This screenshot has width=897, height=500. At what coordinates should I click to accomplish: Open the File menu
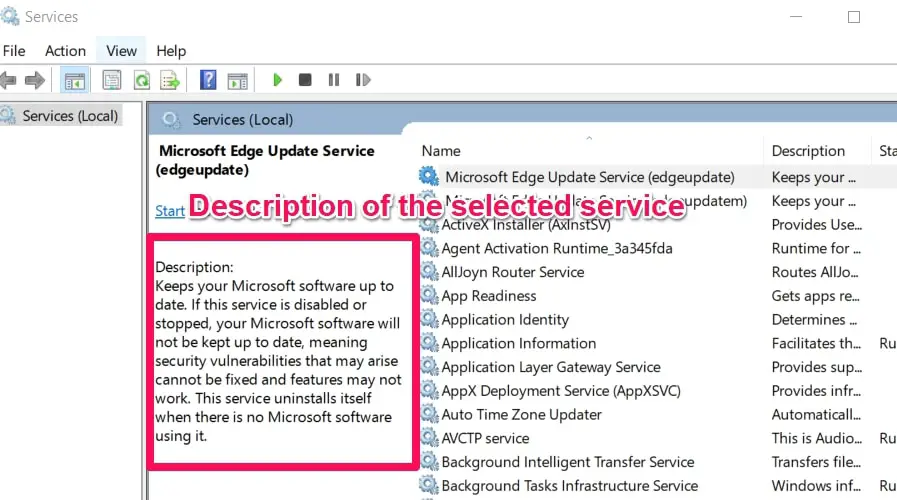[14, 51]
